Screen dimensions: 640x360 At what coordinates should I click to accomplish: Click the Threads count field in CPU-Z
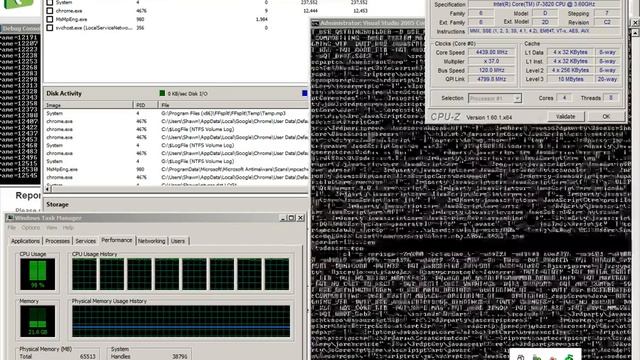(x=611, y=98)
